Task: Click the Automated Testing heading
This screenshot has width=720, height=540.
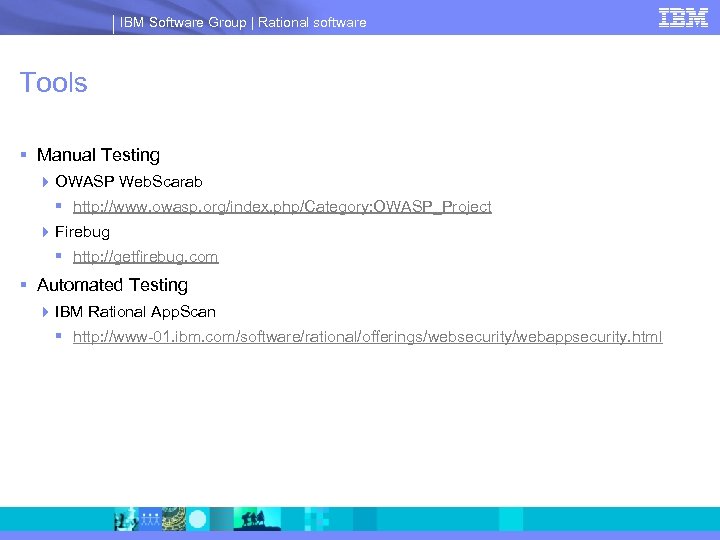Action: pyautogui.click(x=112, y=285)
